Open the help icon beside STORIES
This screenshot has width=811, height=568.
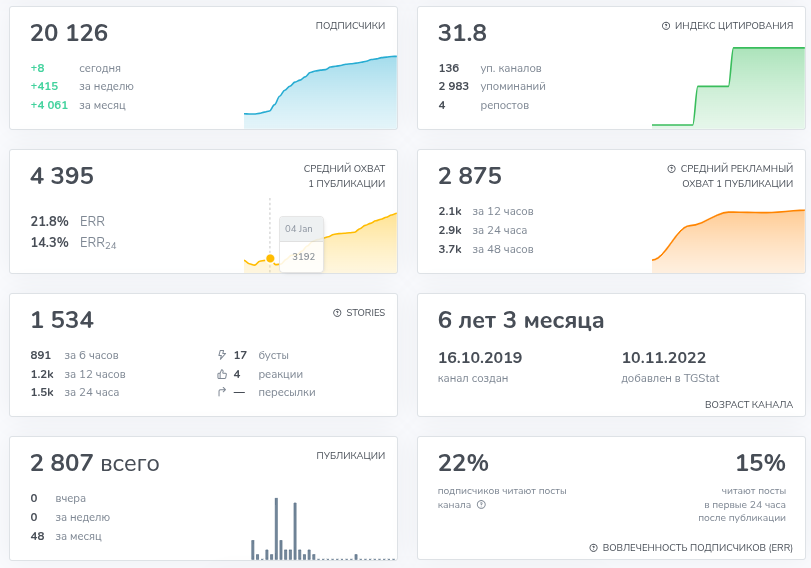click(337, 313)
